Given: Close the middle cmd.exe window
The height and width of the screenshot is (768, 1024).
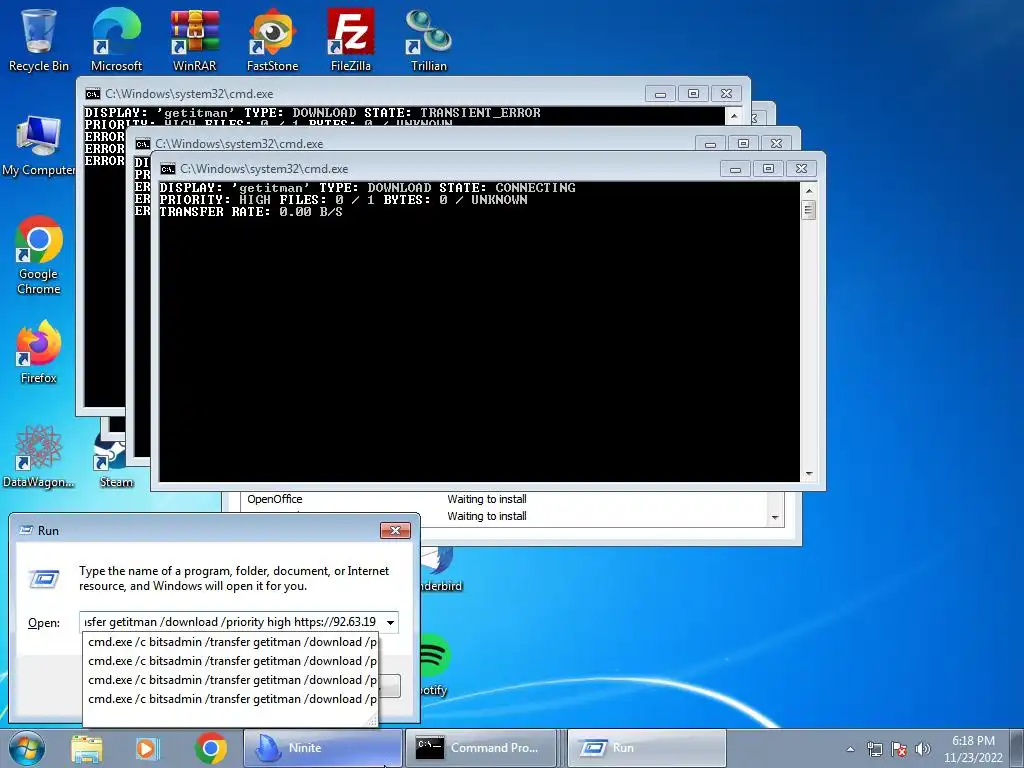Looking at the screenshot, I should click(776, 144).
